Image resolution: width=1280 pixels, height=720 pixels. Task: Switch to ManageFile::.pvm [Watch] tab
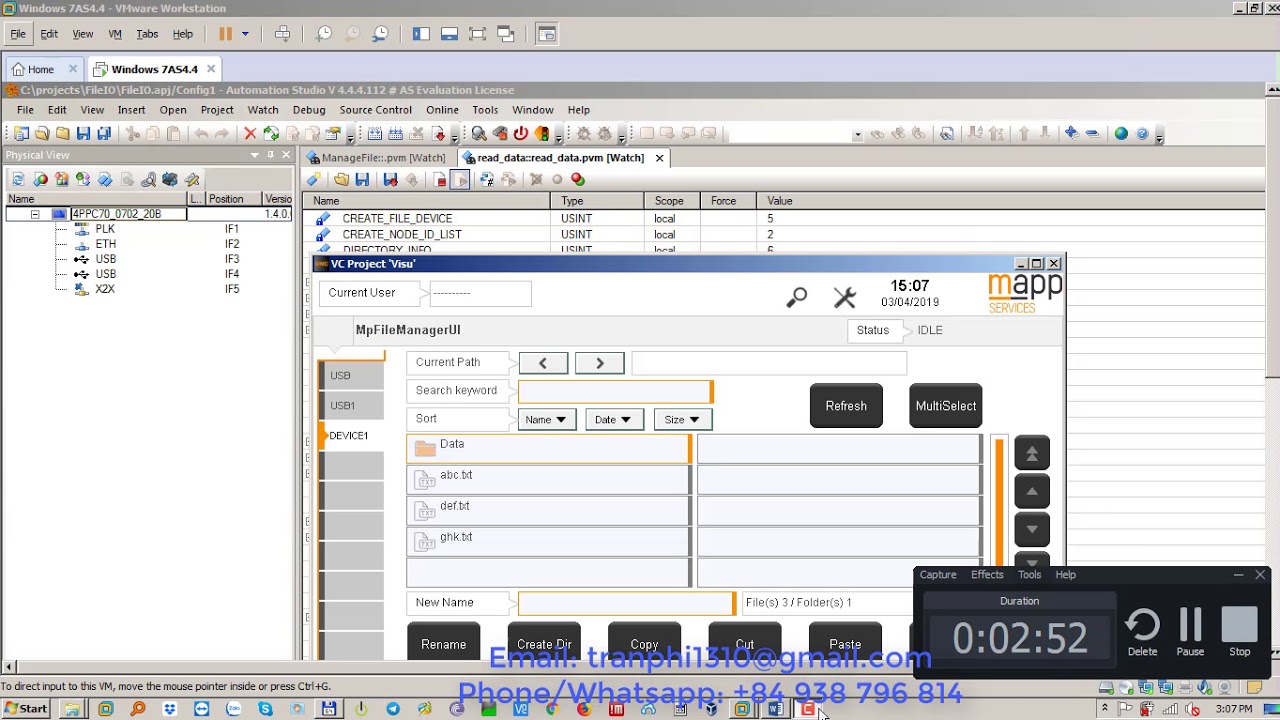pyautogui.click(x=377, y=158)
